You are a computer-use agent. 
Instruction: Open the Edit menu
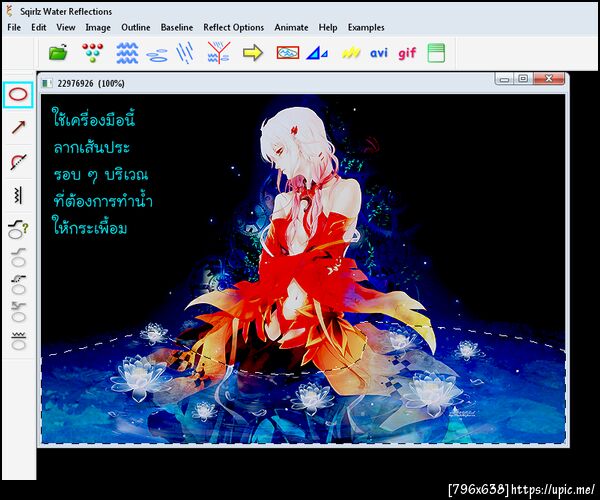point(39,28)
